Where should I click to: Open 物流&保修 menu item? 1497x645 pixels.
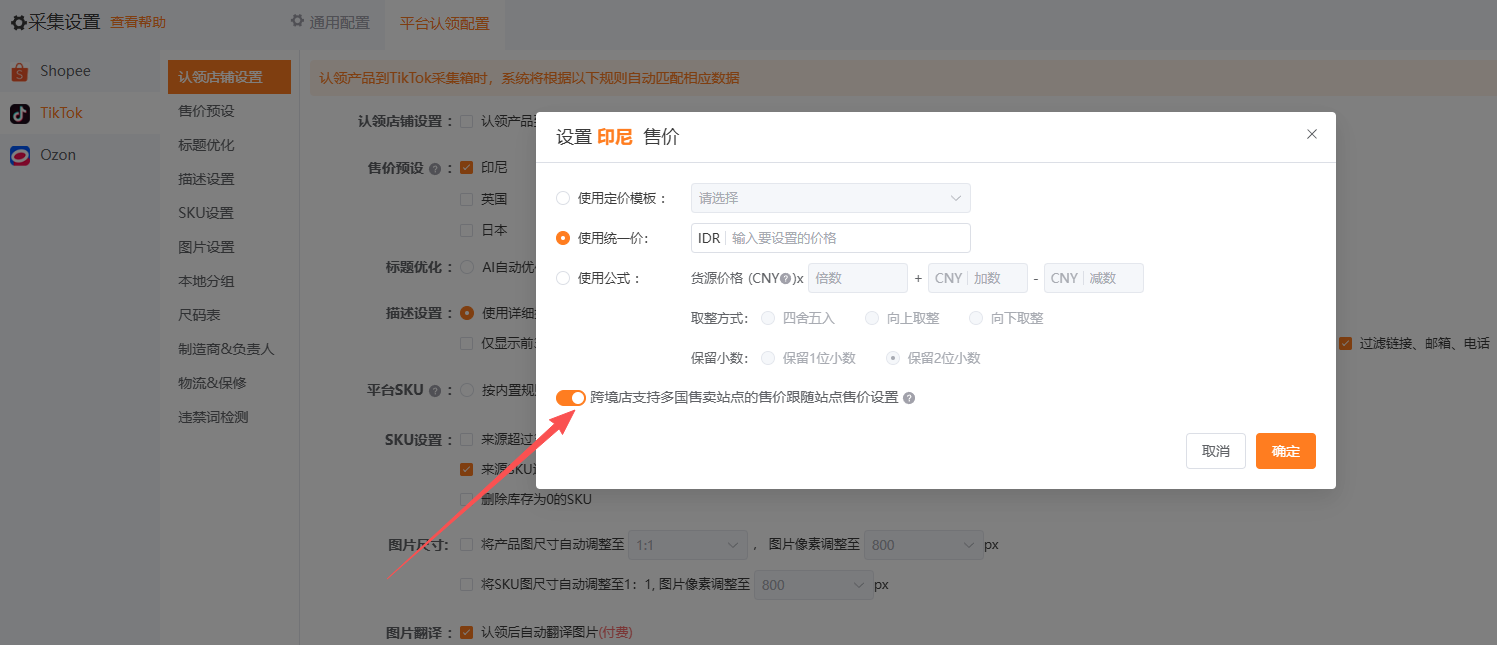[x=229, y=383]
